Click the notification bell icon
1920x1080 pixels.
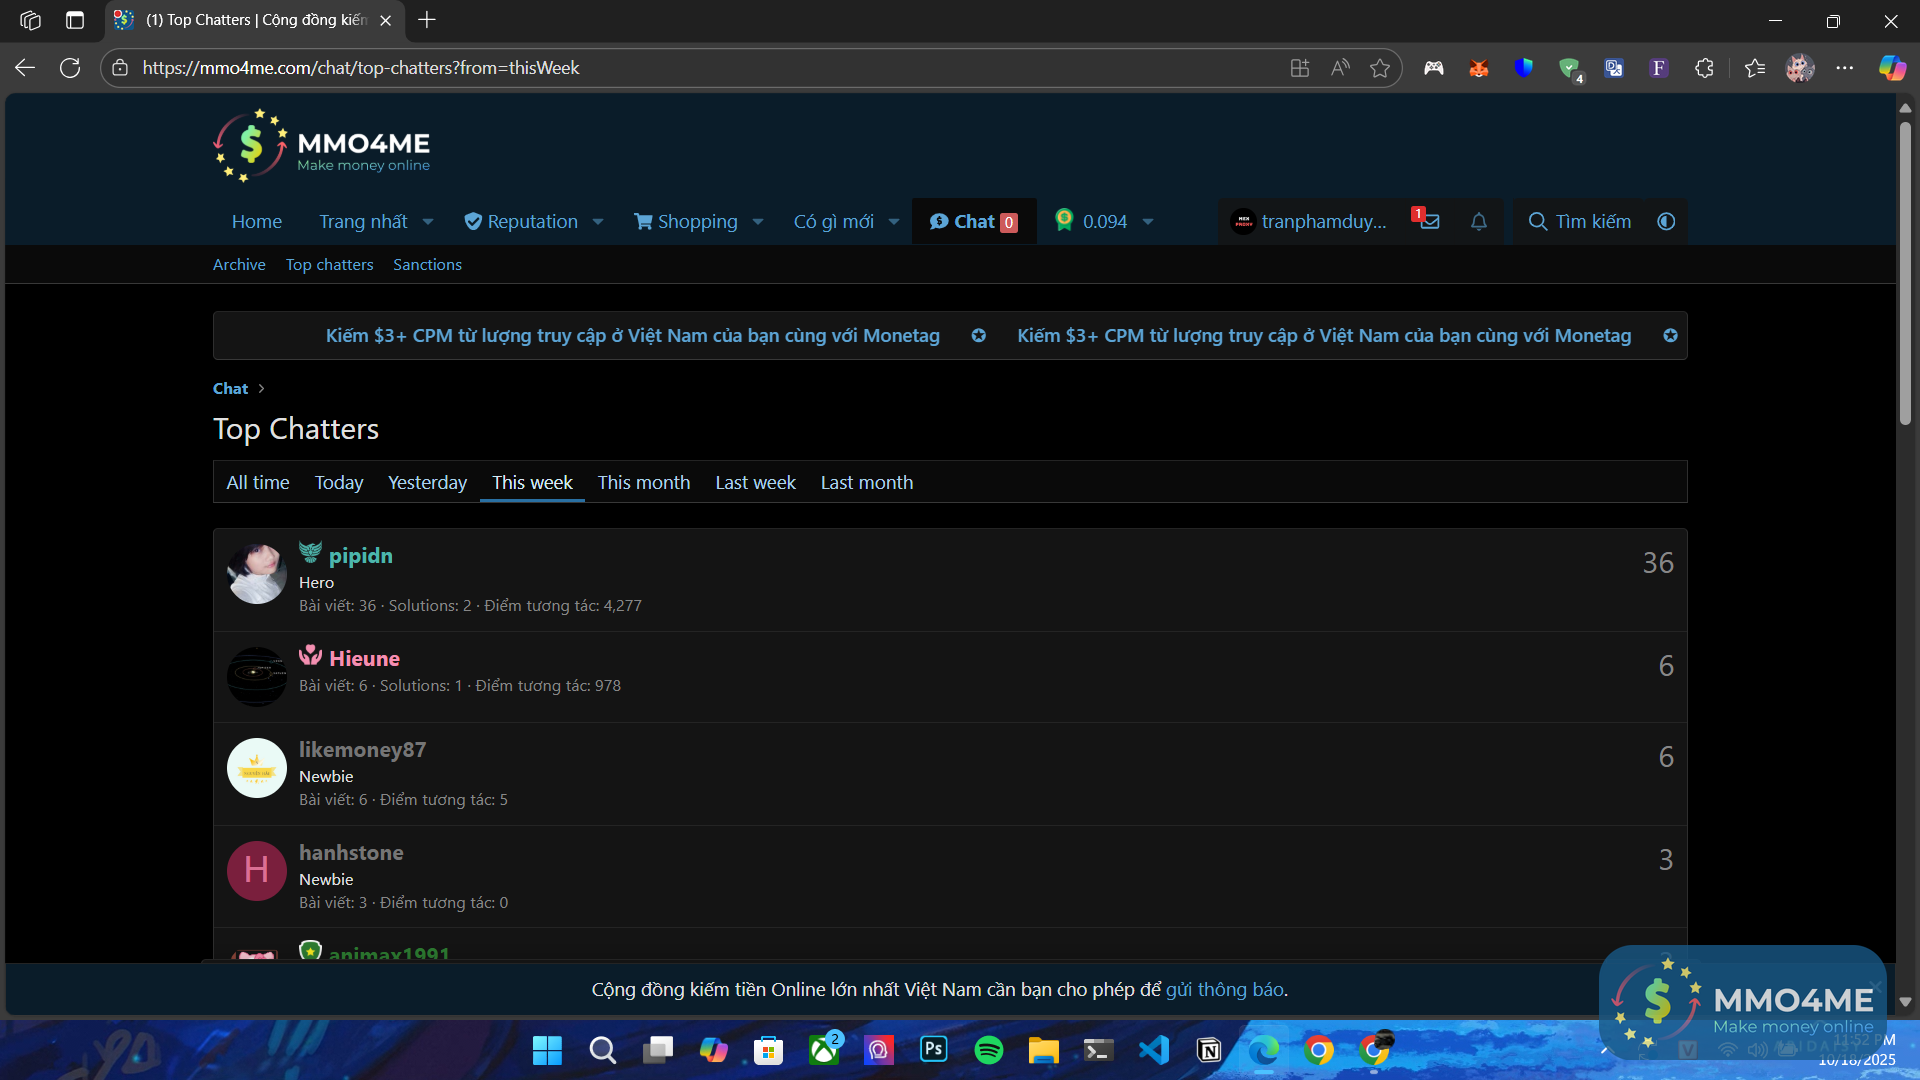click(x=1478, y=222)
